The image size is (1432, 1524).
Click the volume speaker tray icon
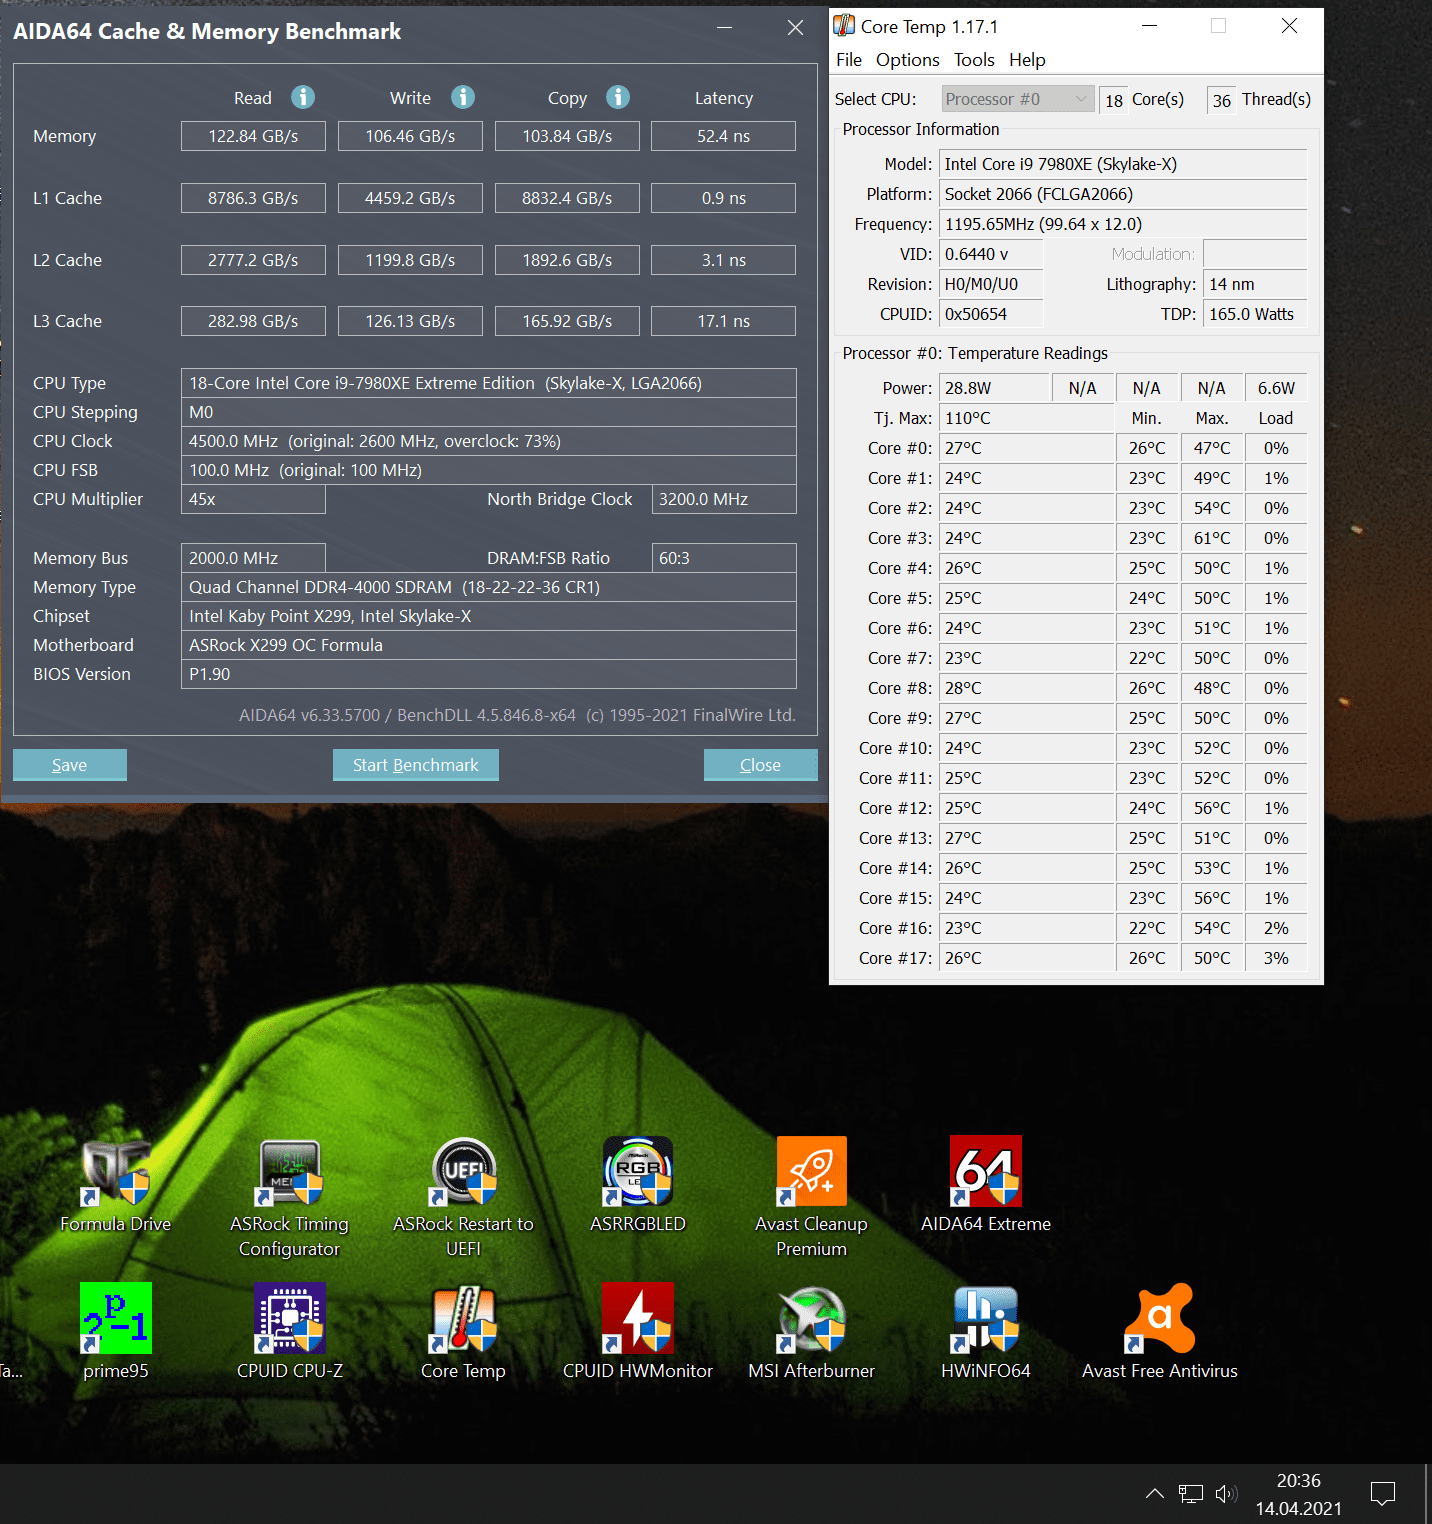pyautogui.click(x=1226, y=1494)
